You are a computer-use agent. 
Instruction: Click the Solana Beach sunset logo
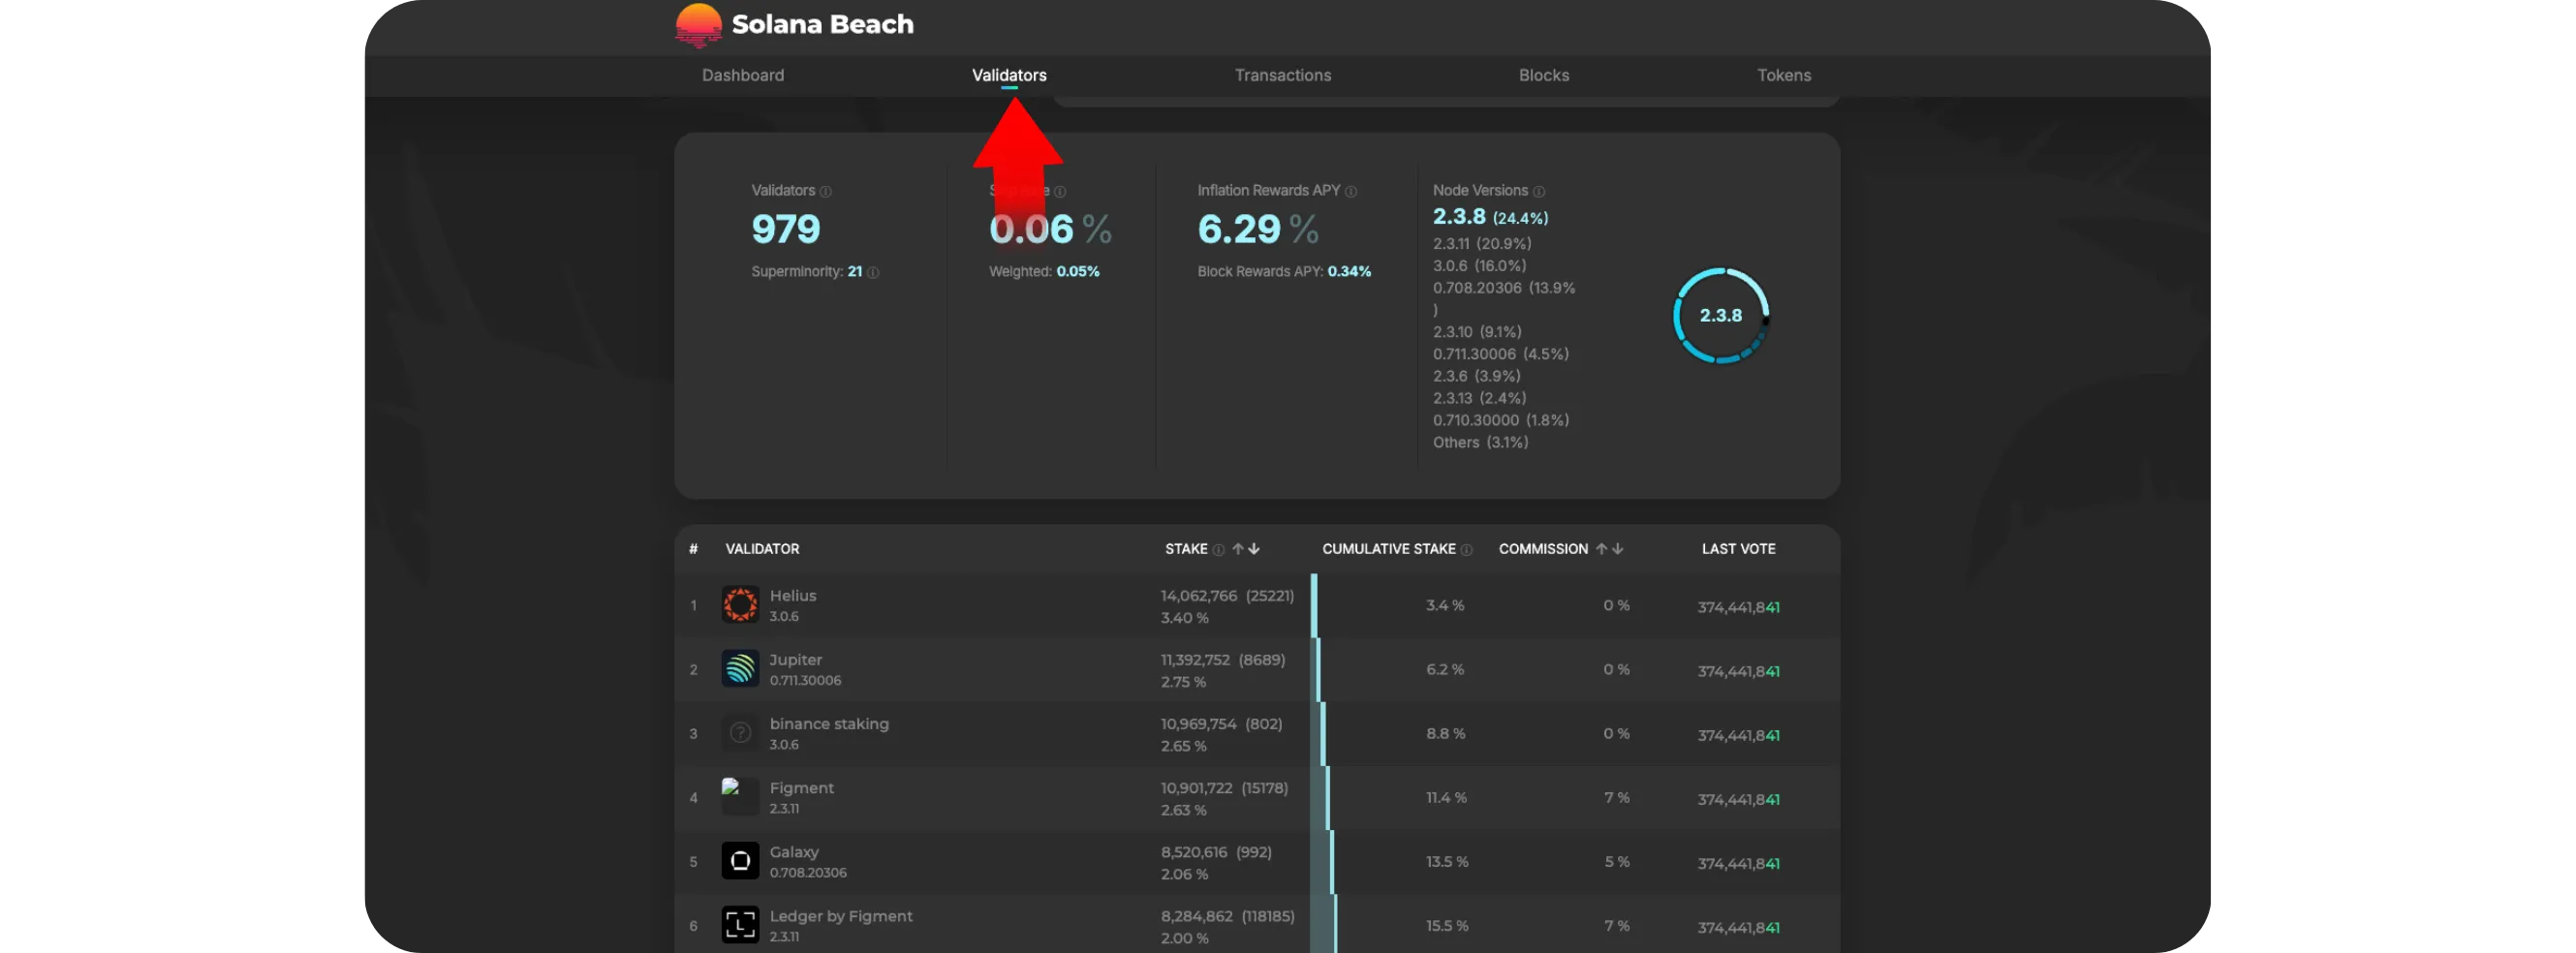pyautogui.click(x=698, y=25)
